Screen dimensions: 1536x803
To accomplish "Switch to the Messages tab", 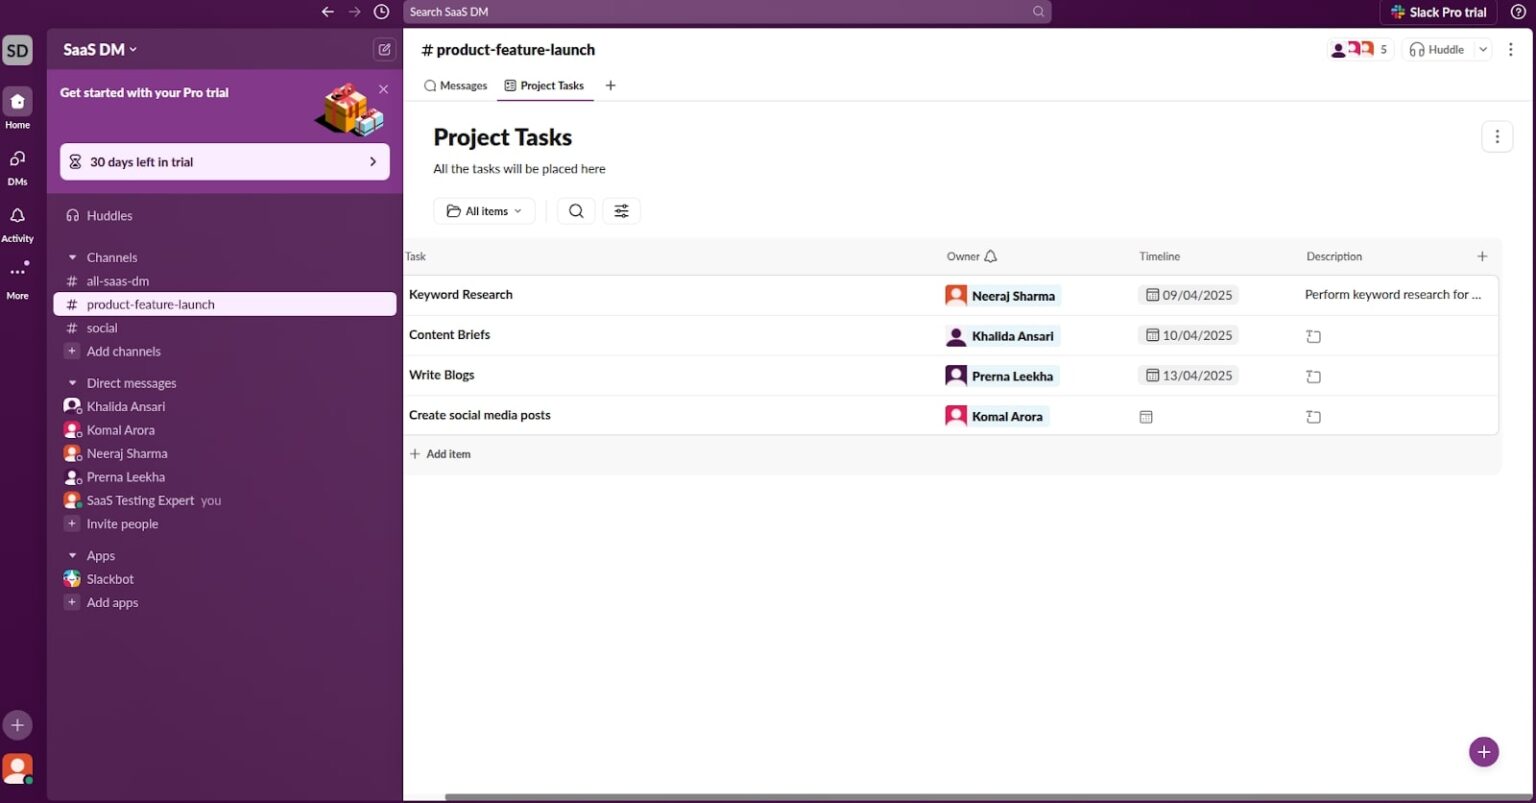I will coord(456,86).
